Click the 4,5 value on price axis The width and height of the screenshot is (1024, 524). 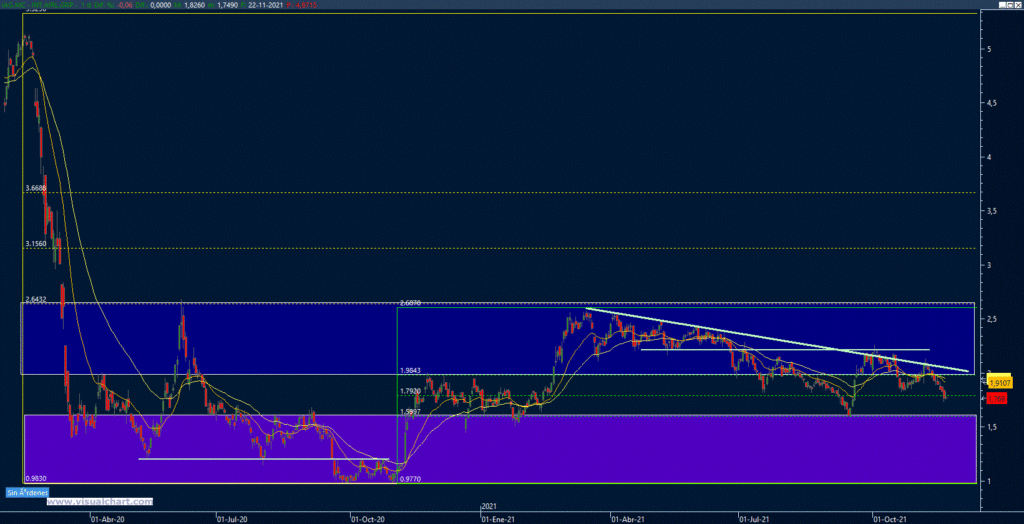991,103
